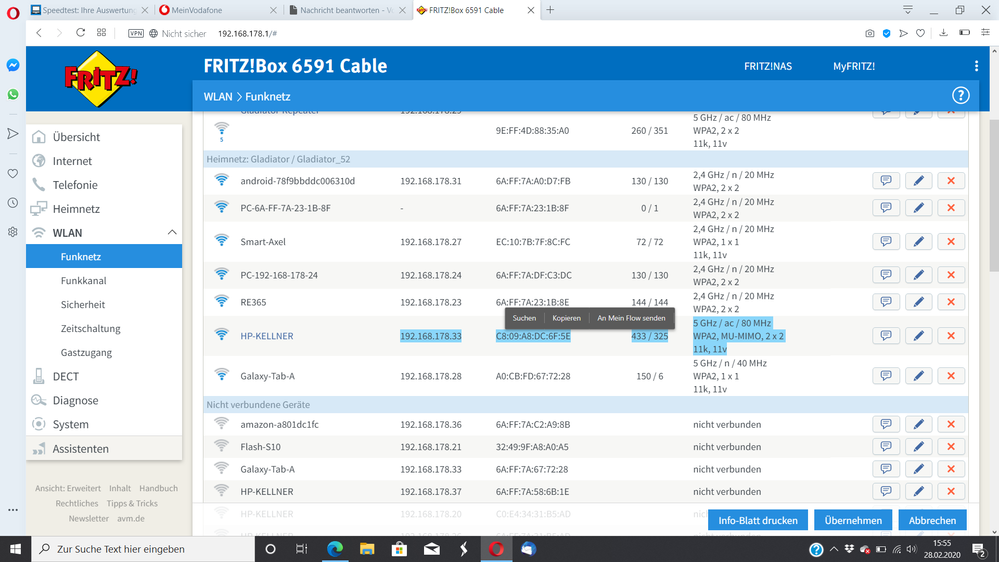999x562 pixels.
Task: Take a snapshot with camera icon
Action: 870,33
